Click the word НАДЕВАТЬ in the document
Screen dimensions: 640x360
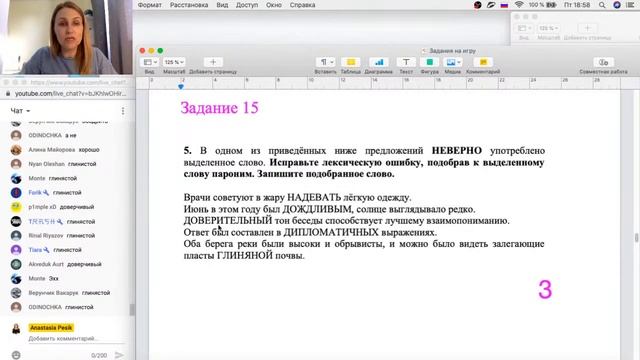click(x=314, y=198)
